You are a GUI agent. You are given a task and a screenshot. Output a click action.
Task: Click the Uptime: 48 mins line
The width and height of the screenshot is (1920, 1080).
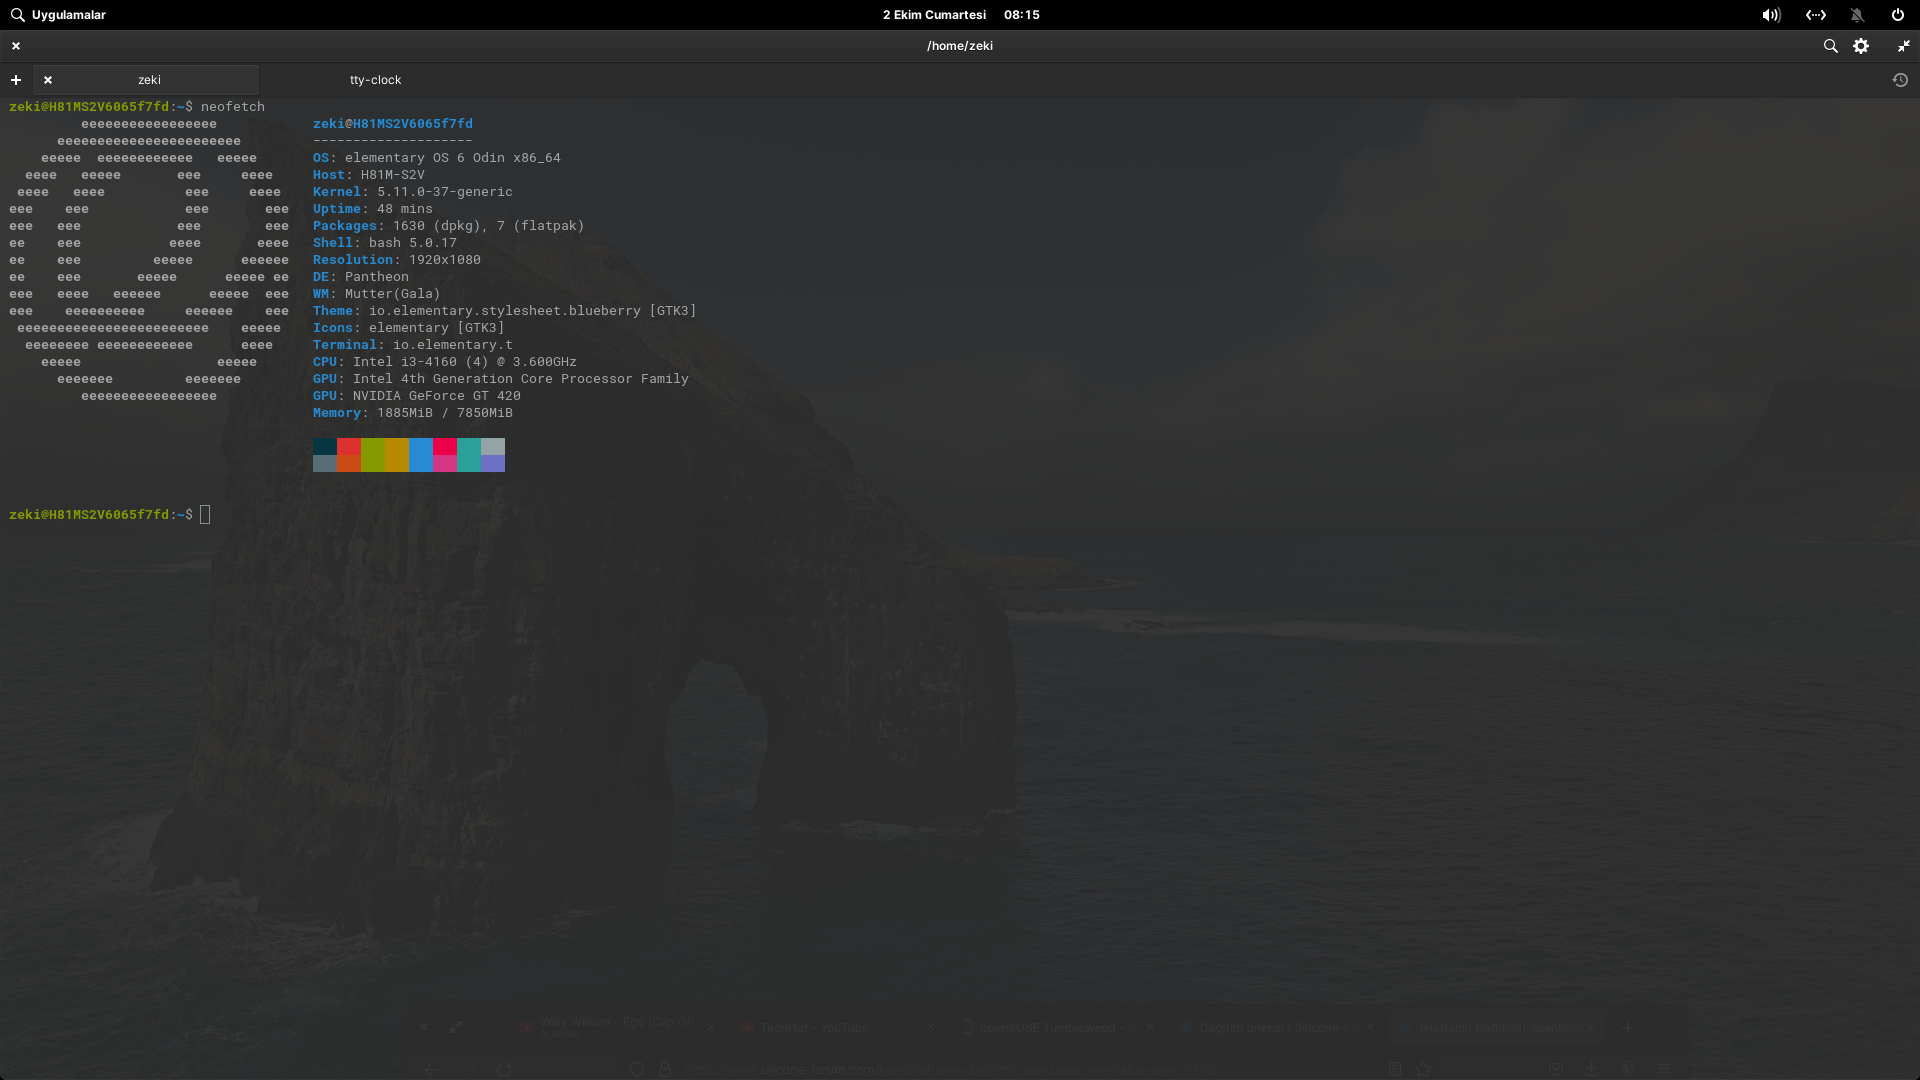tap(373, 209)
